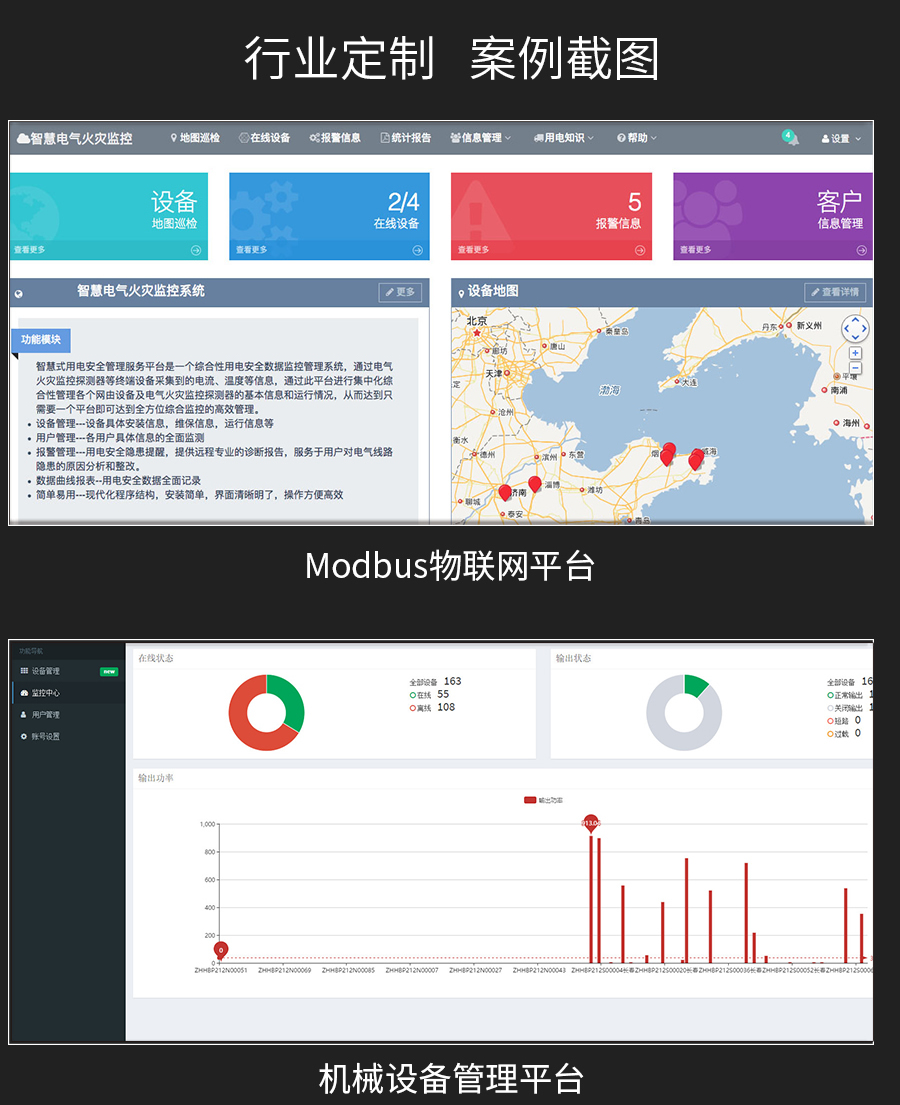Click arrow icon on blue 在线设备 card
The width and height of the screenshot is (900, 1105).
pos(417,250)
